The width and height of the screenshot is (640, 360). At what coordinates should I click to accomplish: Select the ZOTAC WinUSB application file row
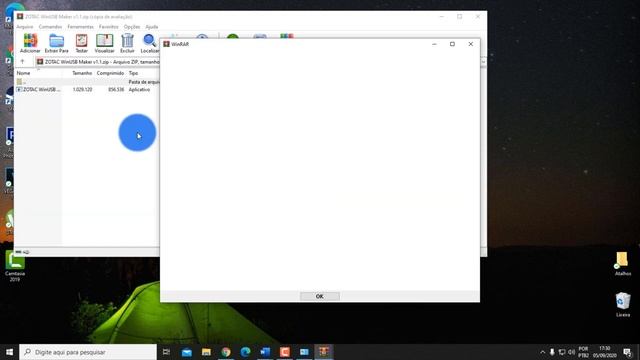tap(87, 89)
